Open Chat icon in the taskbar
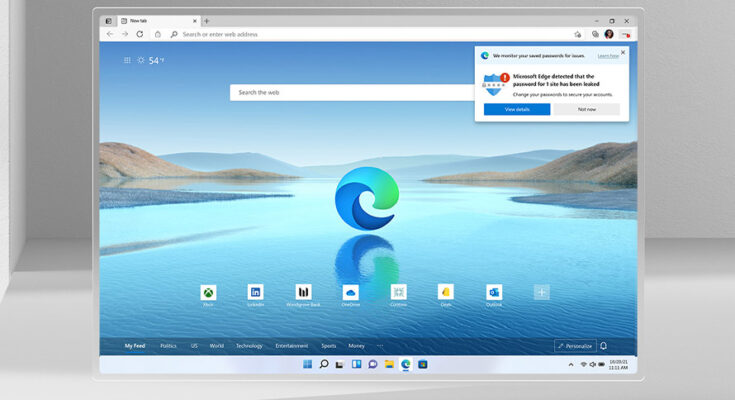The height and width of the screenshot is (400, 735). pyautogui.click(x=373, y=364)
